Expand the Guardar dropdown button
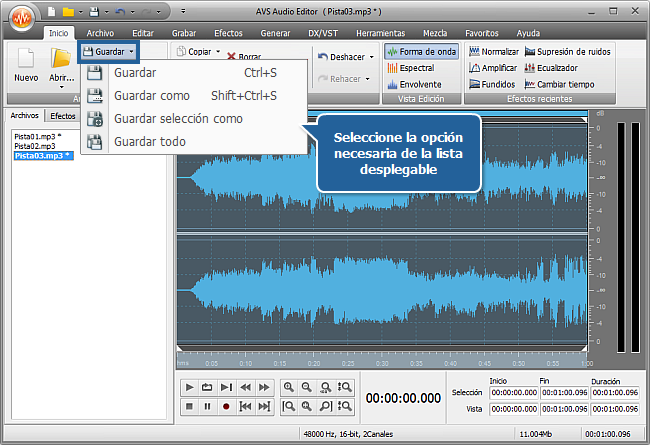Screen dimensions: 650x445 point(132,50)
